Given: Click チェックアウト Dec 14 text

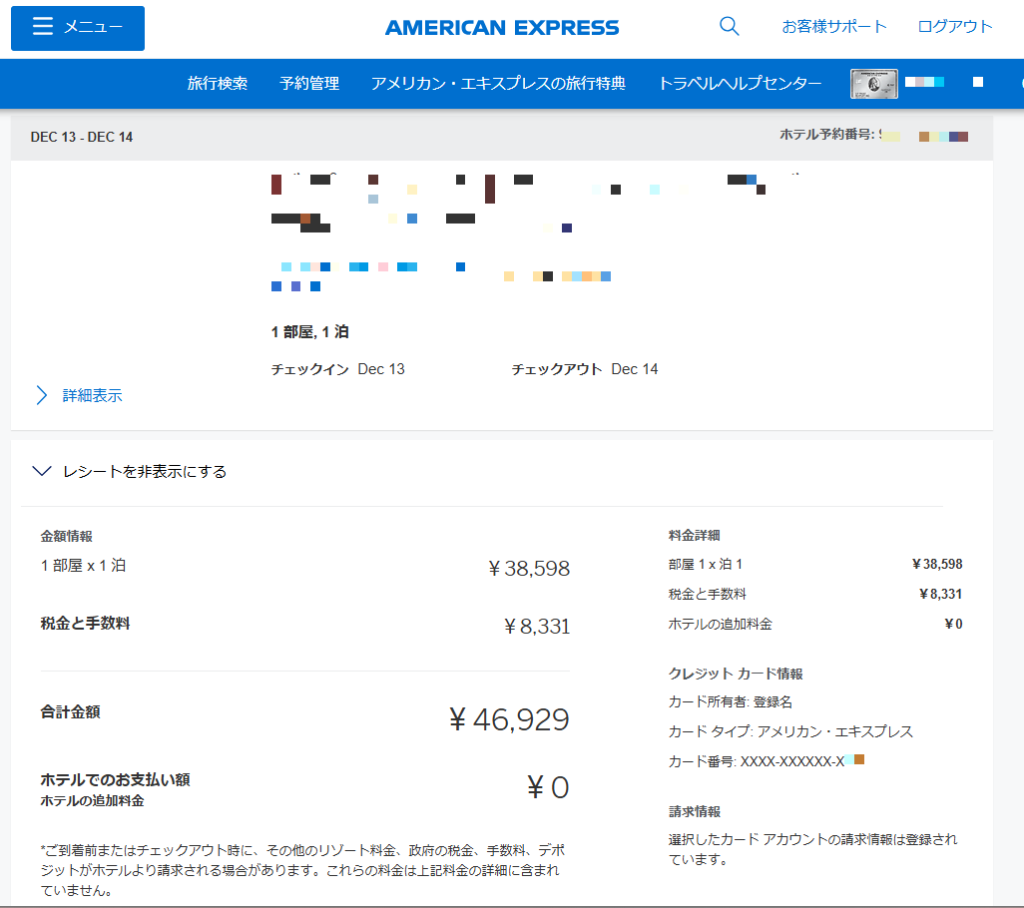Looking at the screenshot, I should pyautogui.click(x=584, y=369).
